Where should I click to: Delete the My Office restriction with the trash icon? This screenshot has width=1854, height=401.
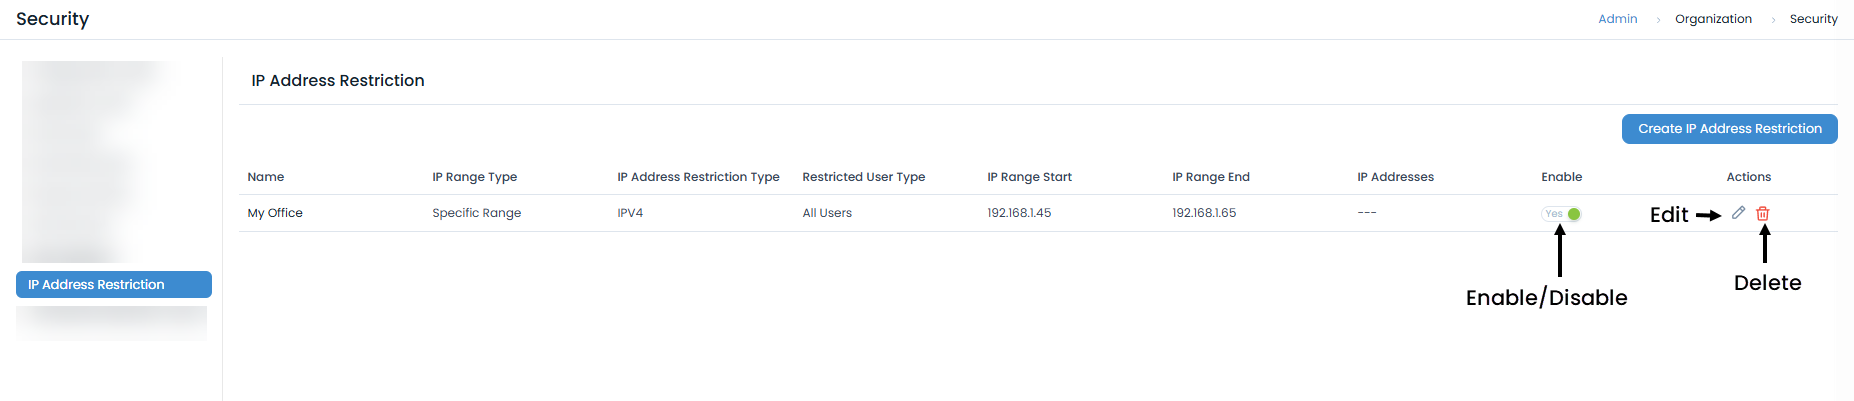[1763, 213]
